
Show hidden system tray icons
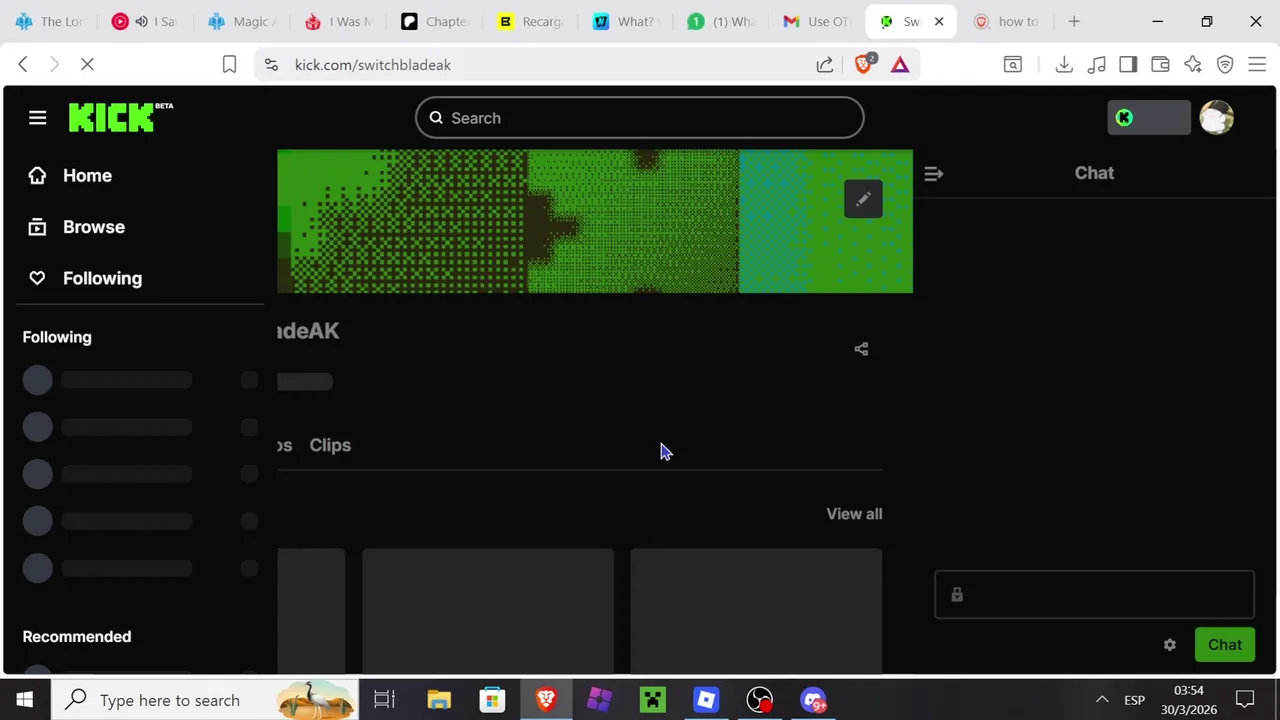pos(1102,700)
